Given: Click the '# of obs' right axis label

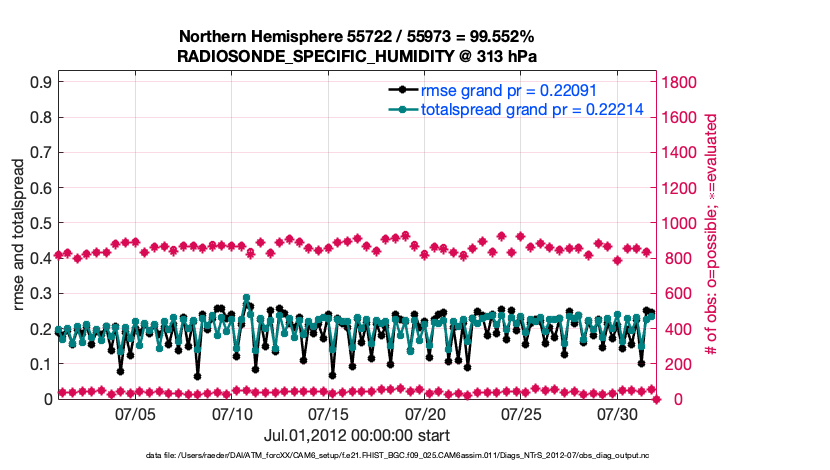Looking at the screenshot, I should point(713,235).
